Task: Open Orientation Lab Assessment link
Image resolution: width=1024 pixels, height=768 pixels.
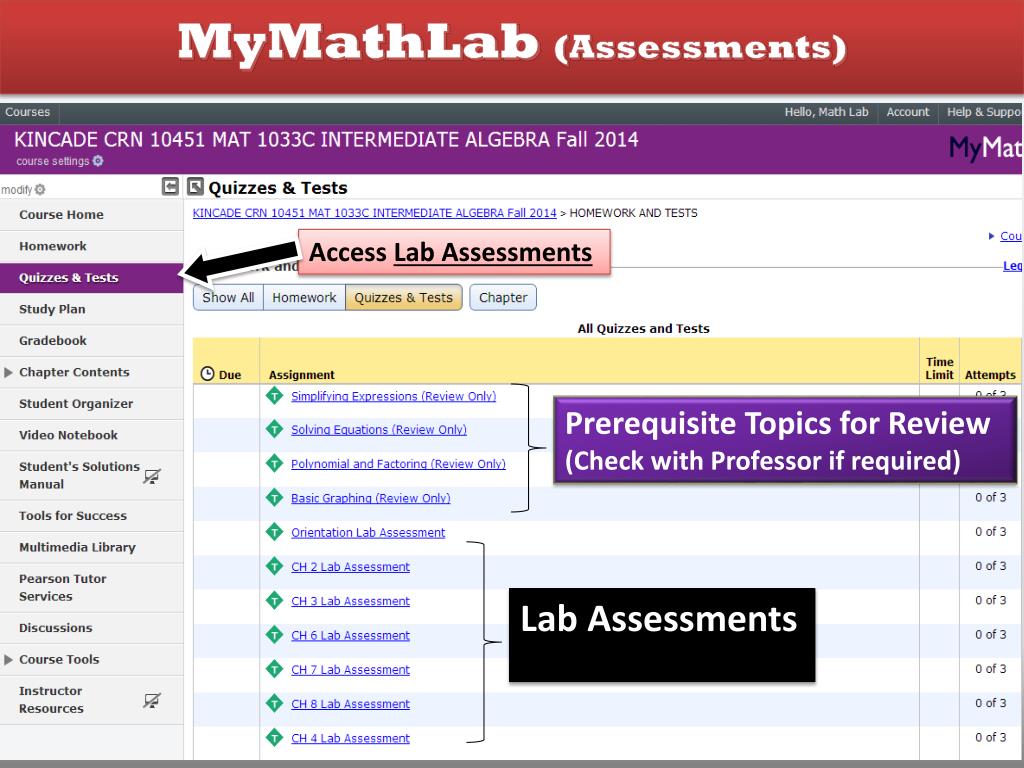Action: [x=368, y=532]
